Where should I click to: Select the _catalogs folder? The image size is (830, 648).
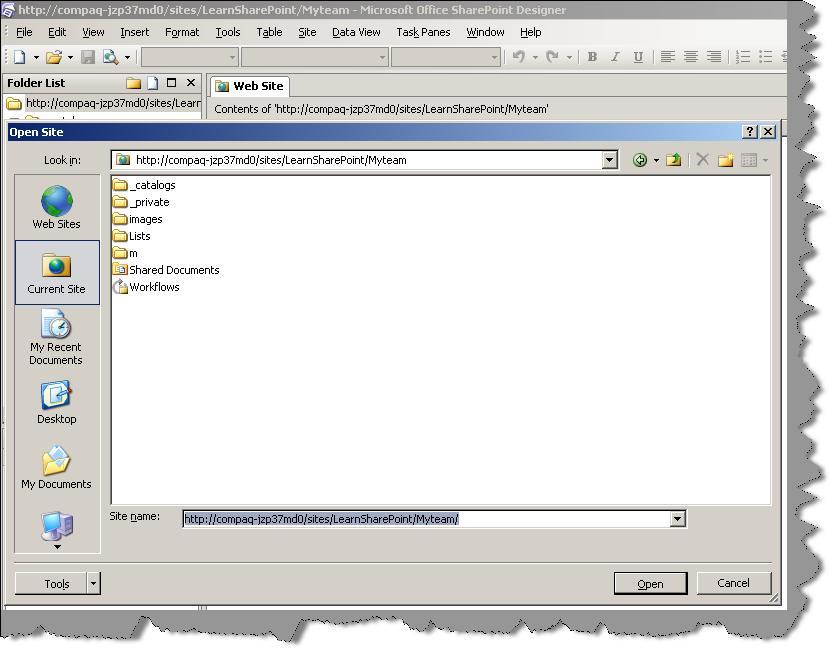click(145, 185)
